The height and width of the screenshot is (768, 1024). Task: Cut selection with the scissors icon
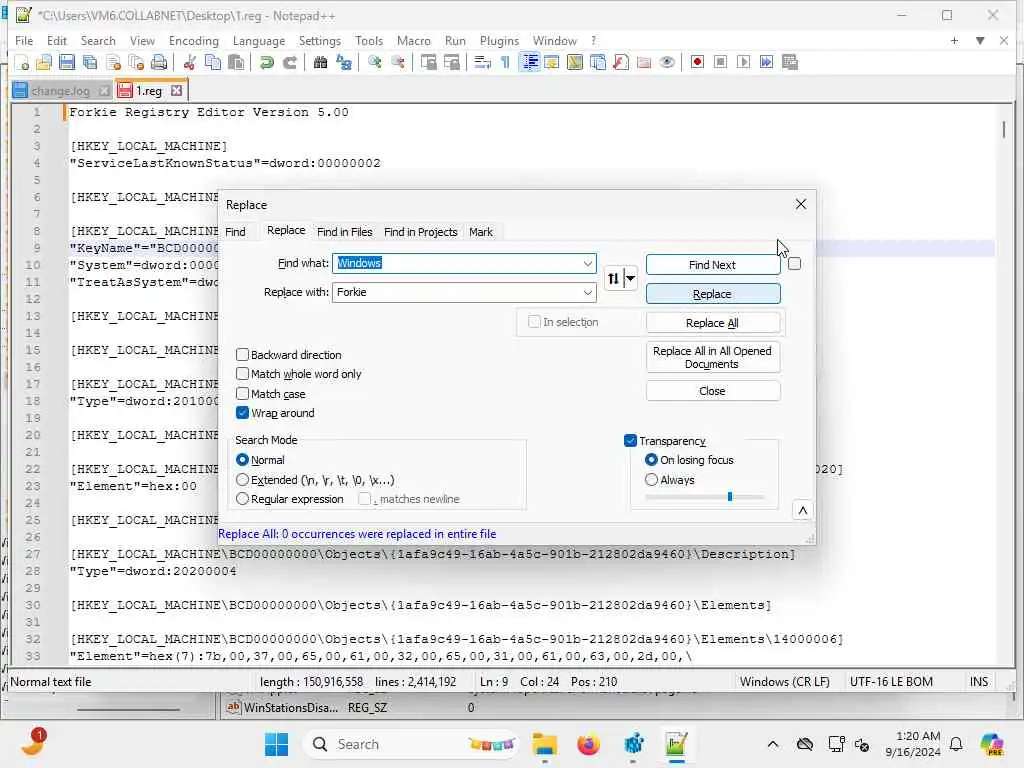[189, 63]
